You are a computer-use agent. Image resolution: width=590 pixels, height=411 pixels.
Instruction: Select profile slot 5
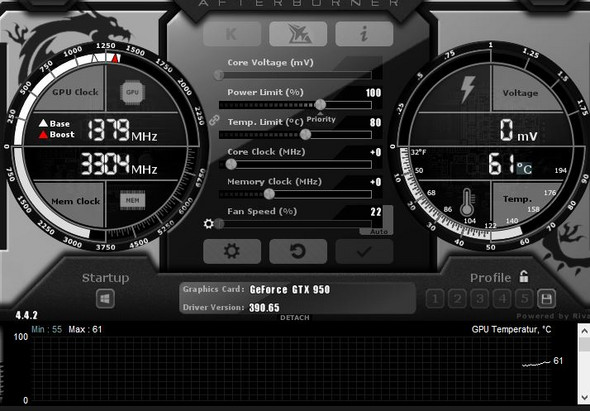pos(525,299)
